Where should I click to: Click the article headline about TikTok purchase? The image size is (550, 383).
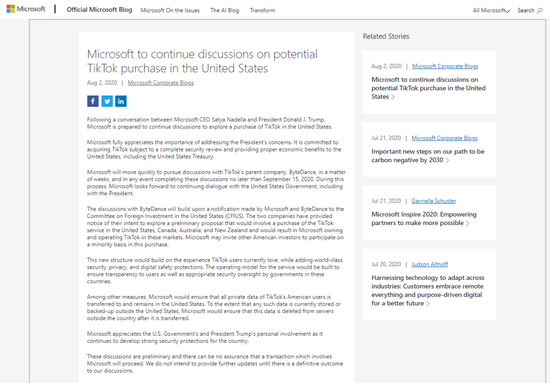point(202,61)
